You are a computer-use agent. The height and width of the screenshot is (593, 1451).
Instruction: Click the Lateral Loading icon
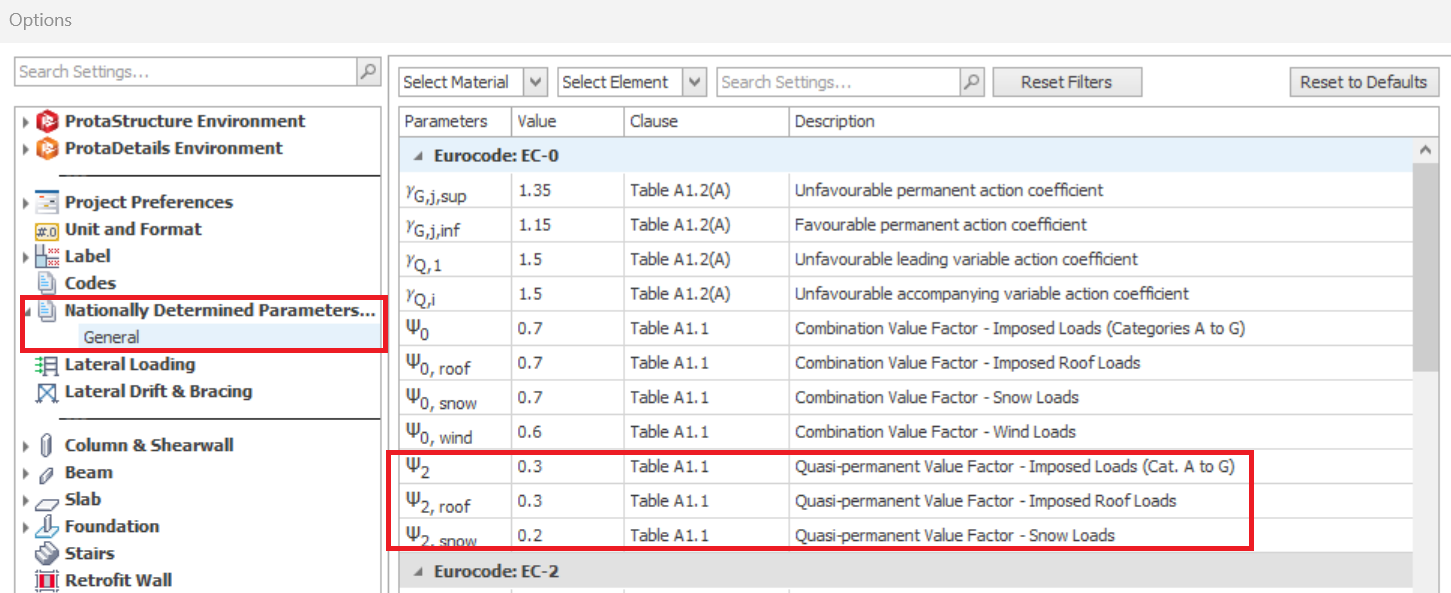47,366
